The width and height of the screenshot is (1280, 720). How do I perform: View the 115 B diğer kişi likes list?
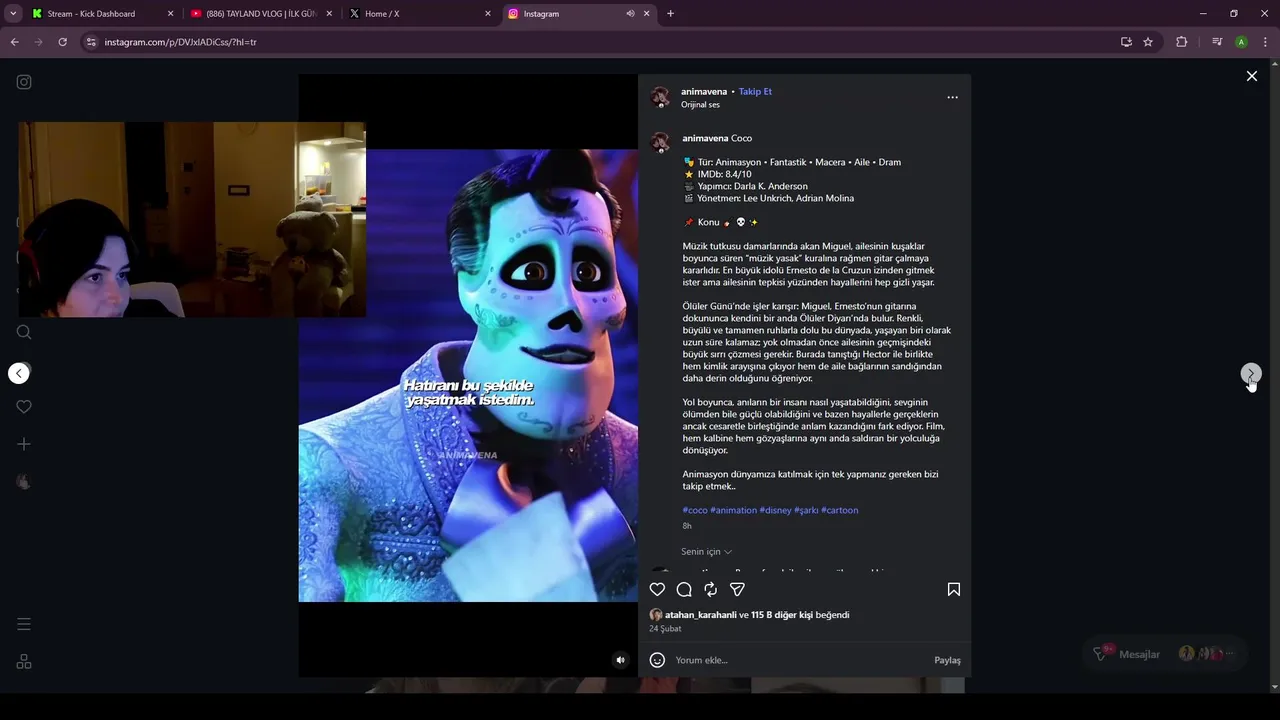click(x=782, y=615)
